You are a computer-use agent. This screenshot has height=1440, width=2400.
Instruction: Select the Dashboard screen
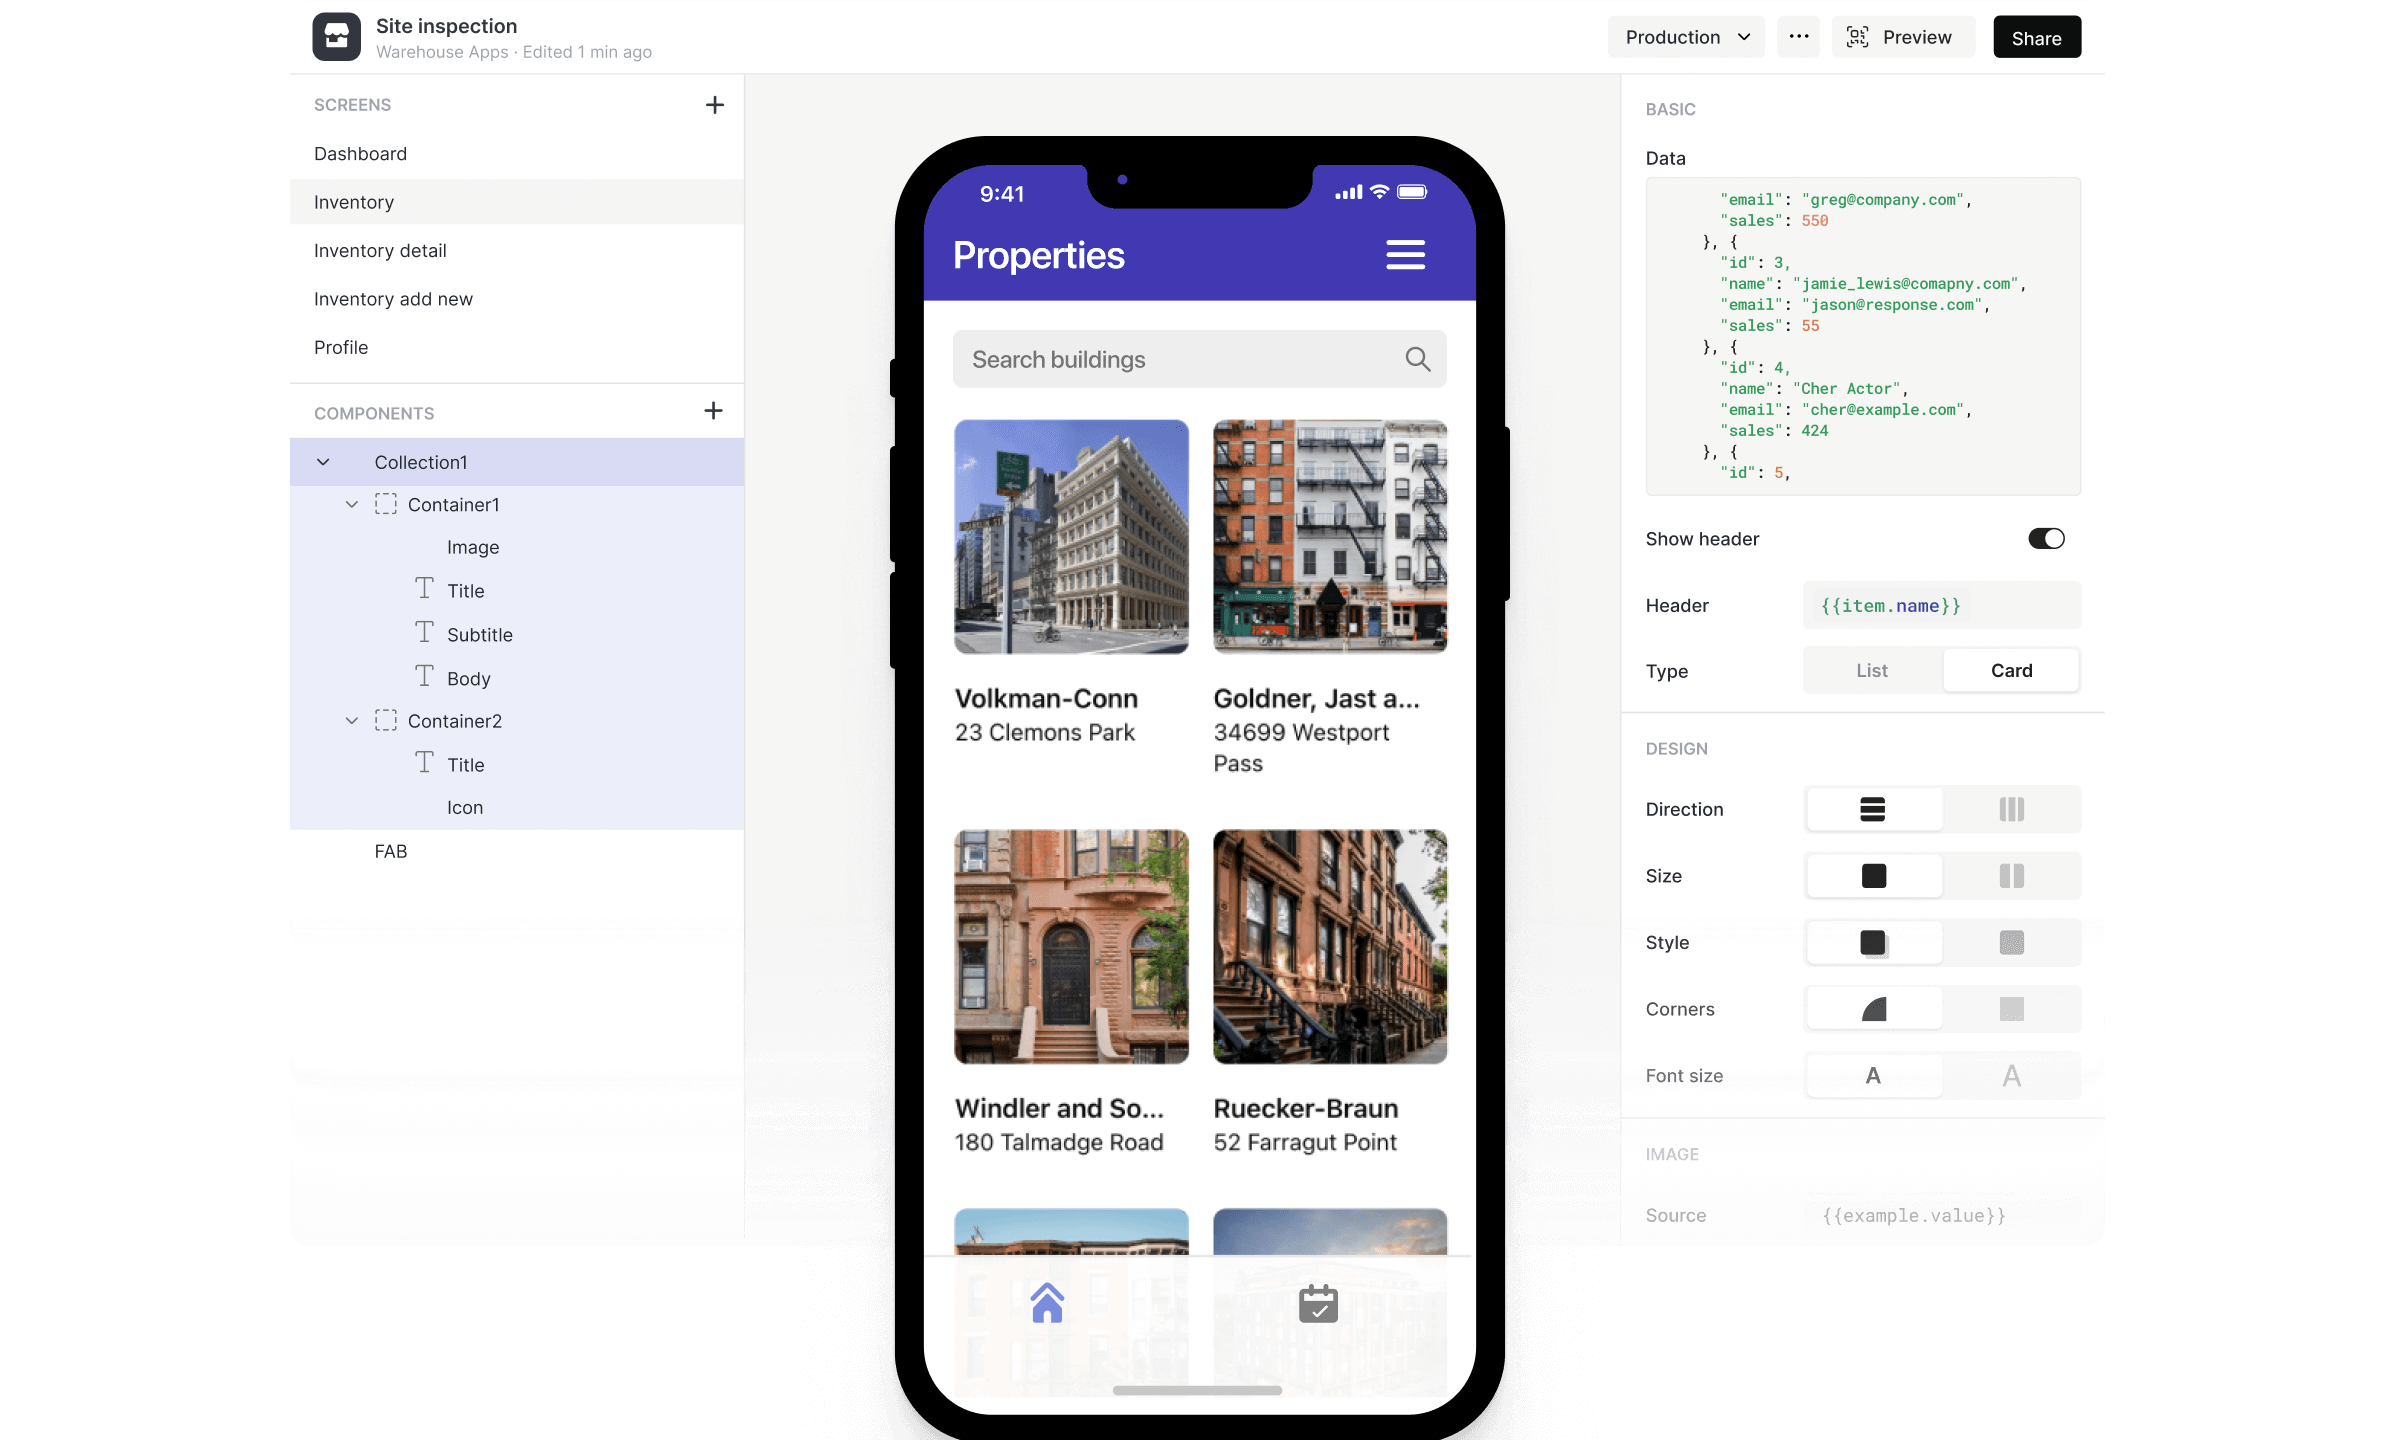coord(360,153)
